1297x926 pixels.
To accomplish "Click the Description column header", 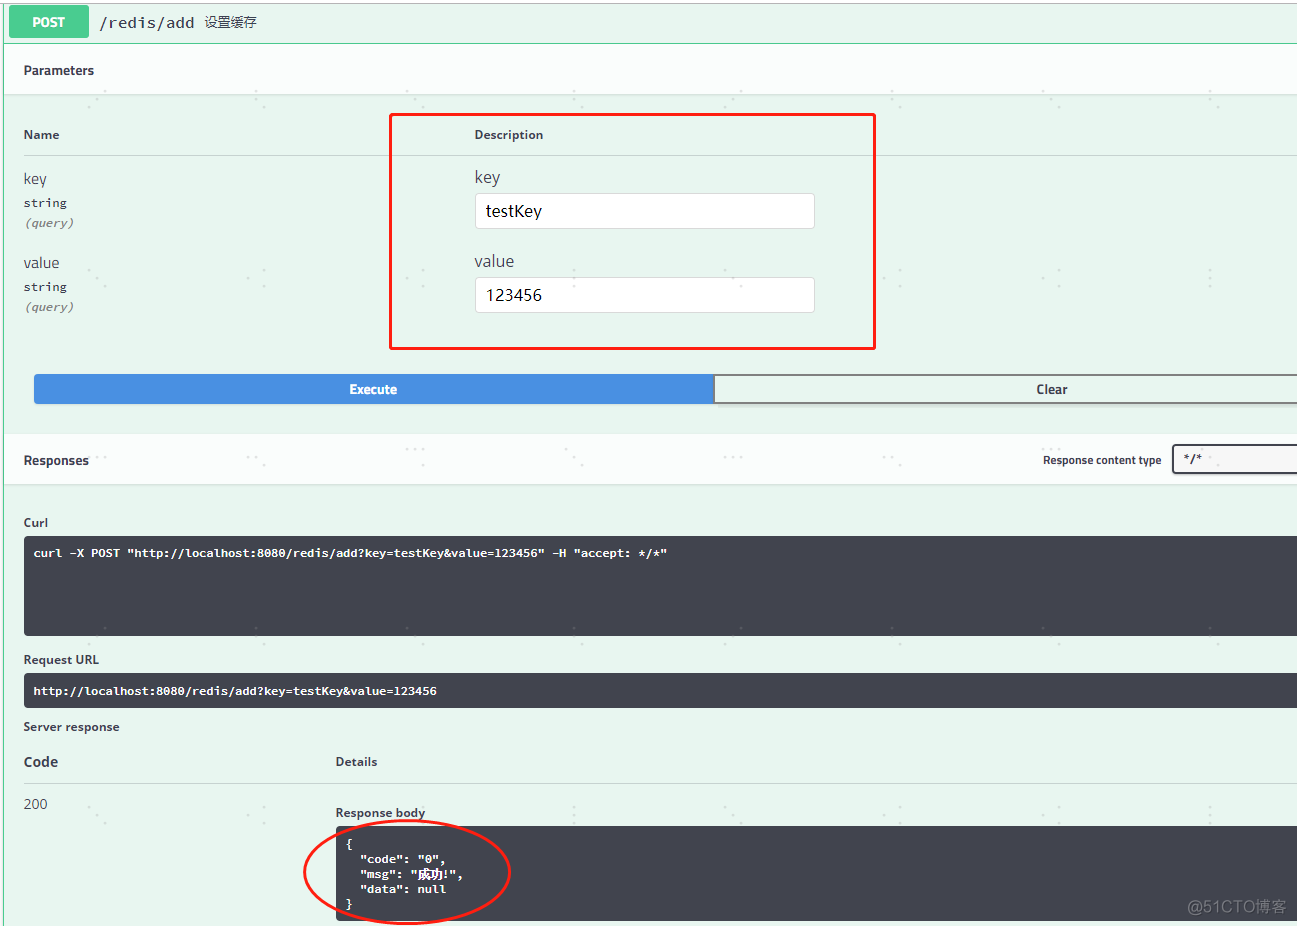I will [509, 135].
